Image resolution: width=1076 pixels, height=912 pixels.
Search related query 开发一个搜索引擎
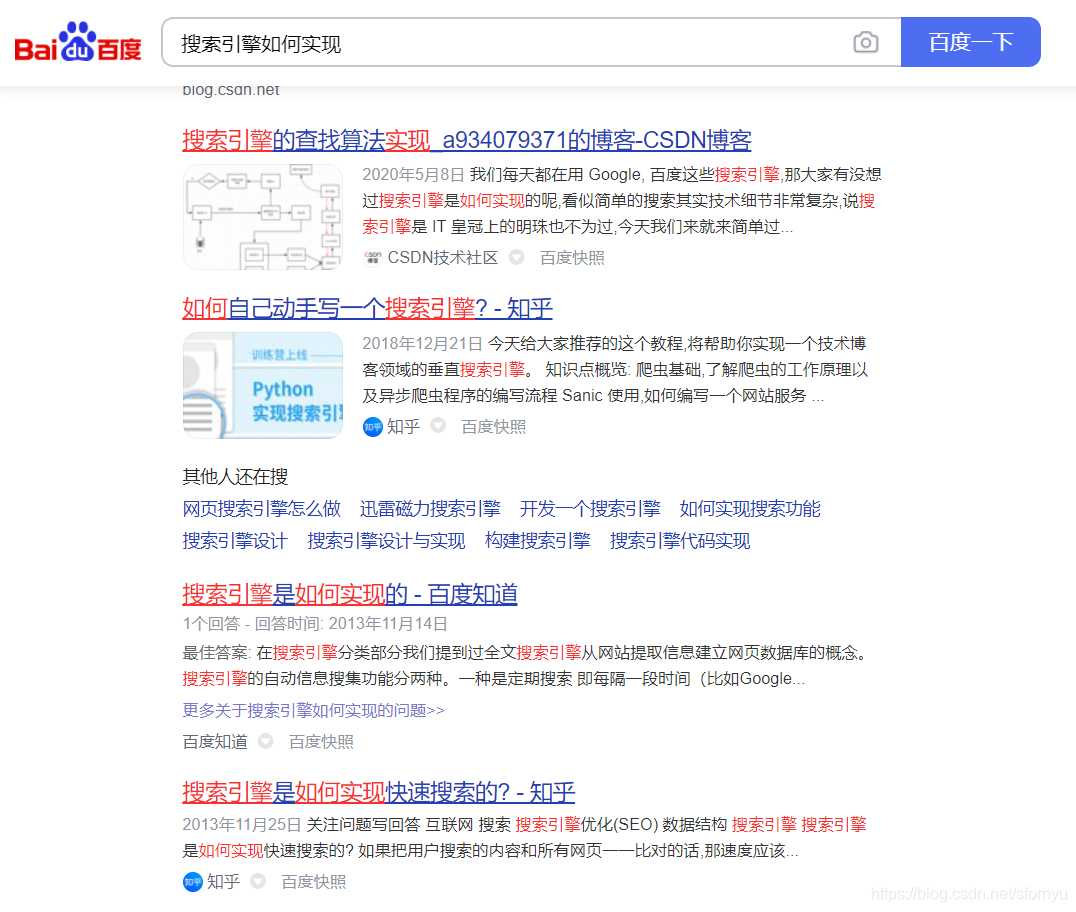click(590, 508)
